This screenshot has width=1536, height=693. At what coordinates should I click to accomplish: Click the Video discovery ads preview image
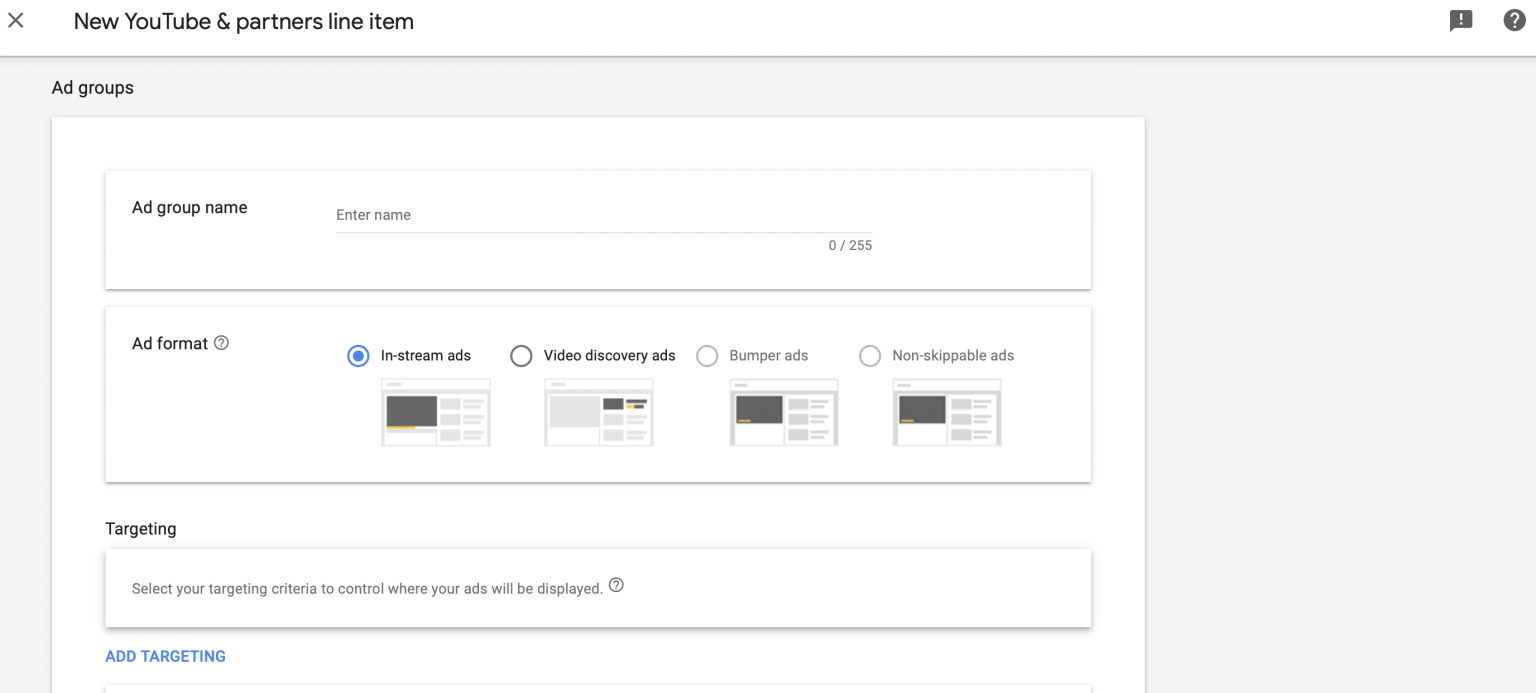pos(598,412)
